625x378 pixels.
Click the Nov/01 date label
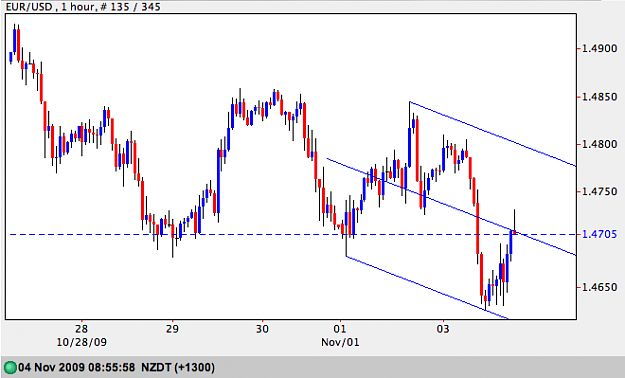(340, 342)
